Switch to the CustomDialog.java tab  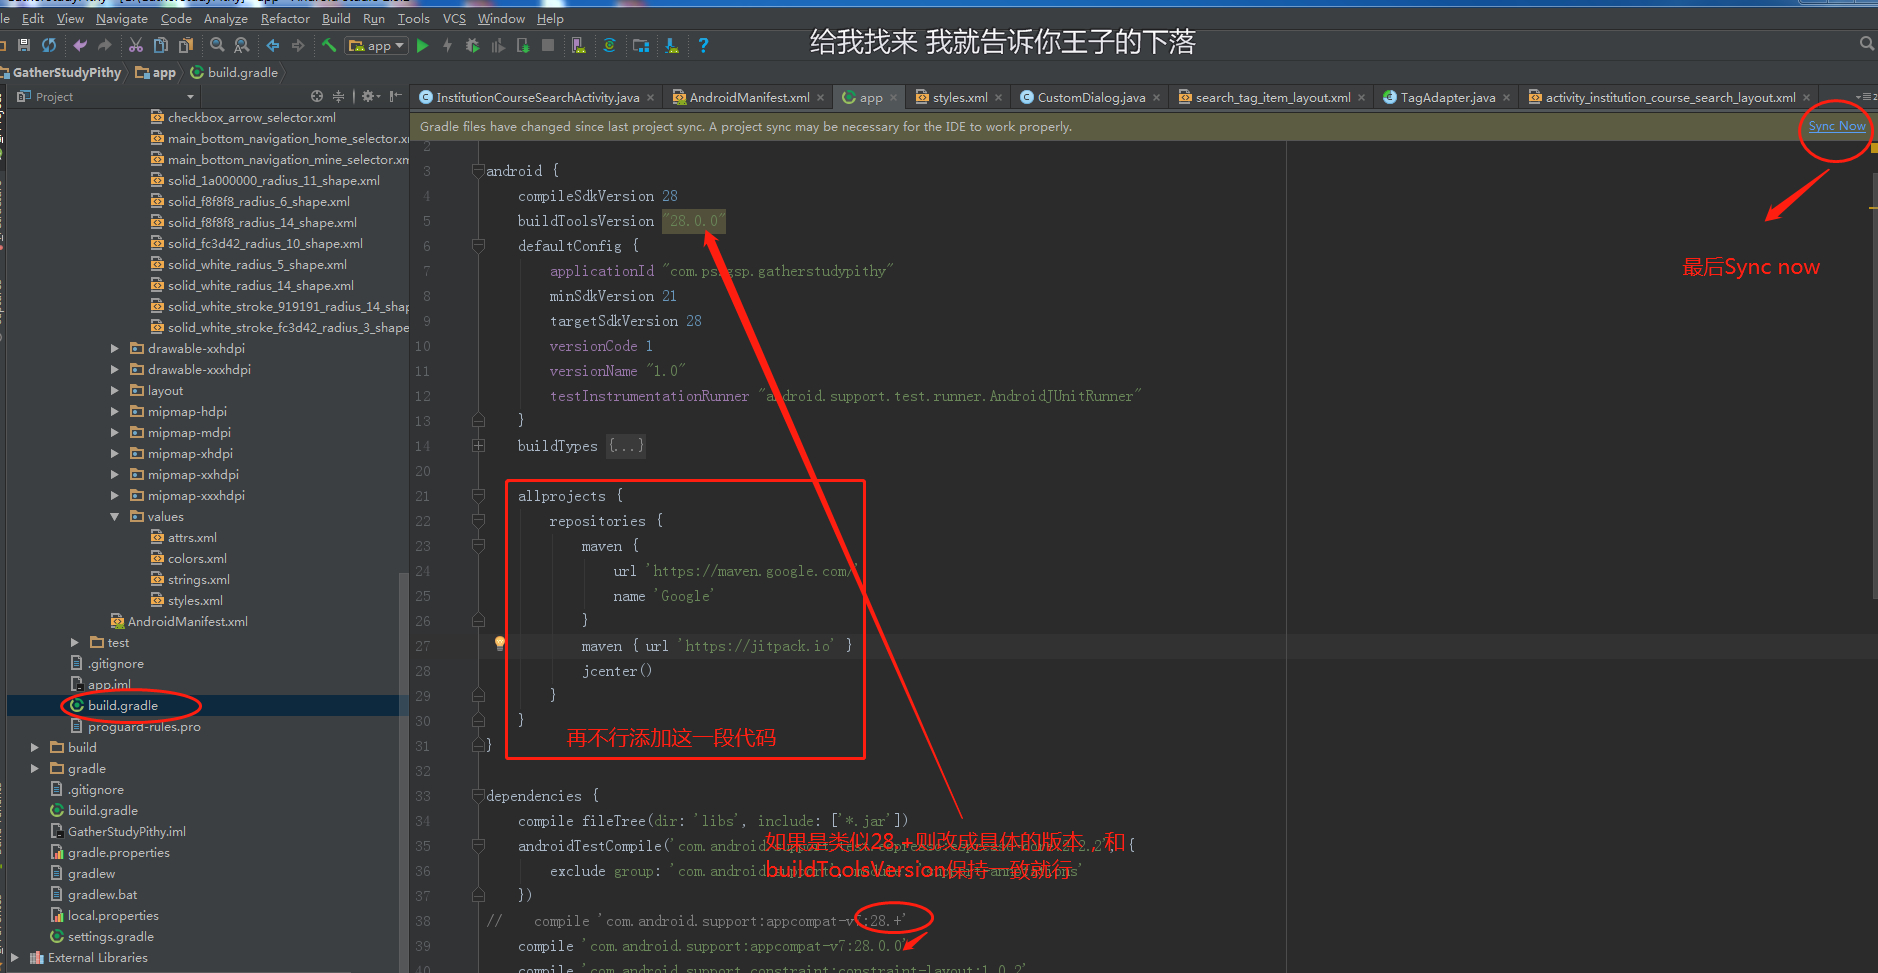tap(1091, 97)
